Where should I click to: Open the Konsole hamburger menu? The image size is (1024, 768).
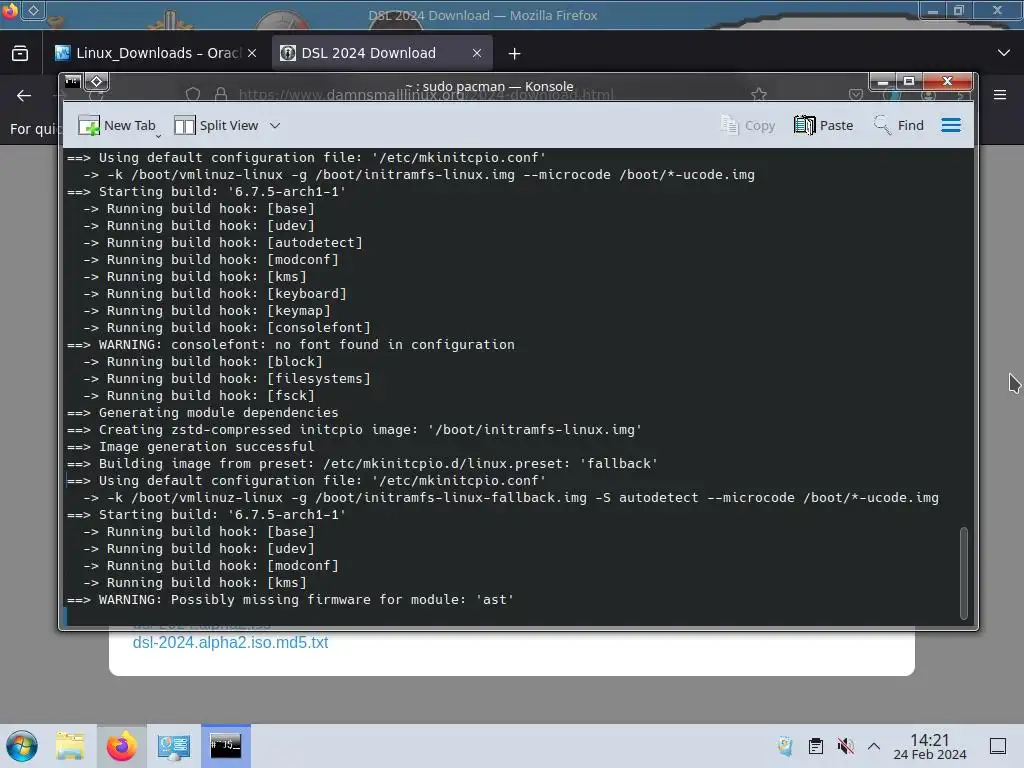(951, 125)
